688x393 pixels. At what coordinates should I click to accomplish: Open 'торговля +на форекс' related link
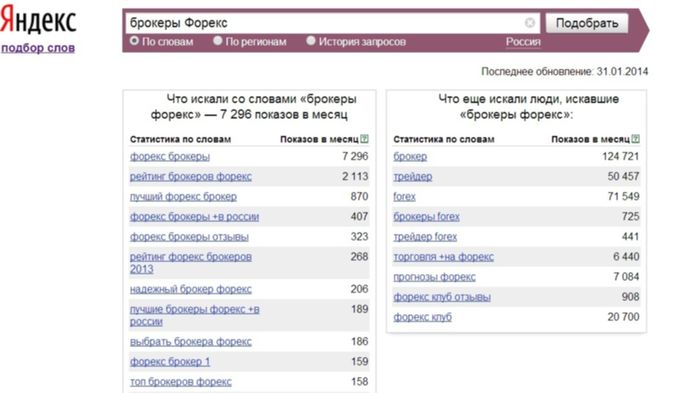[444, 257]
